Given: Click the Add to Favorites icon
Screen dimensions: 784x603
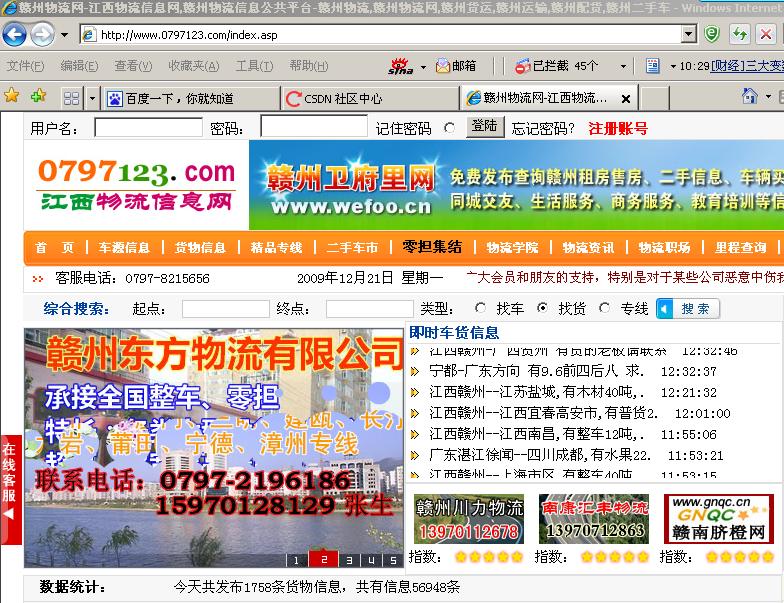Looking at the screenshot, I should 38,95.
